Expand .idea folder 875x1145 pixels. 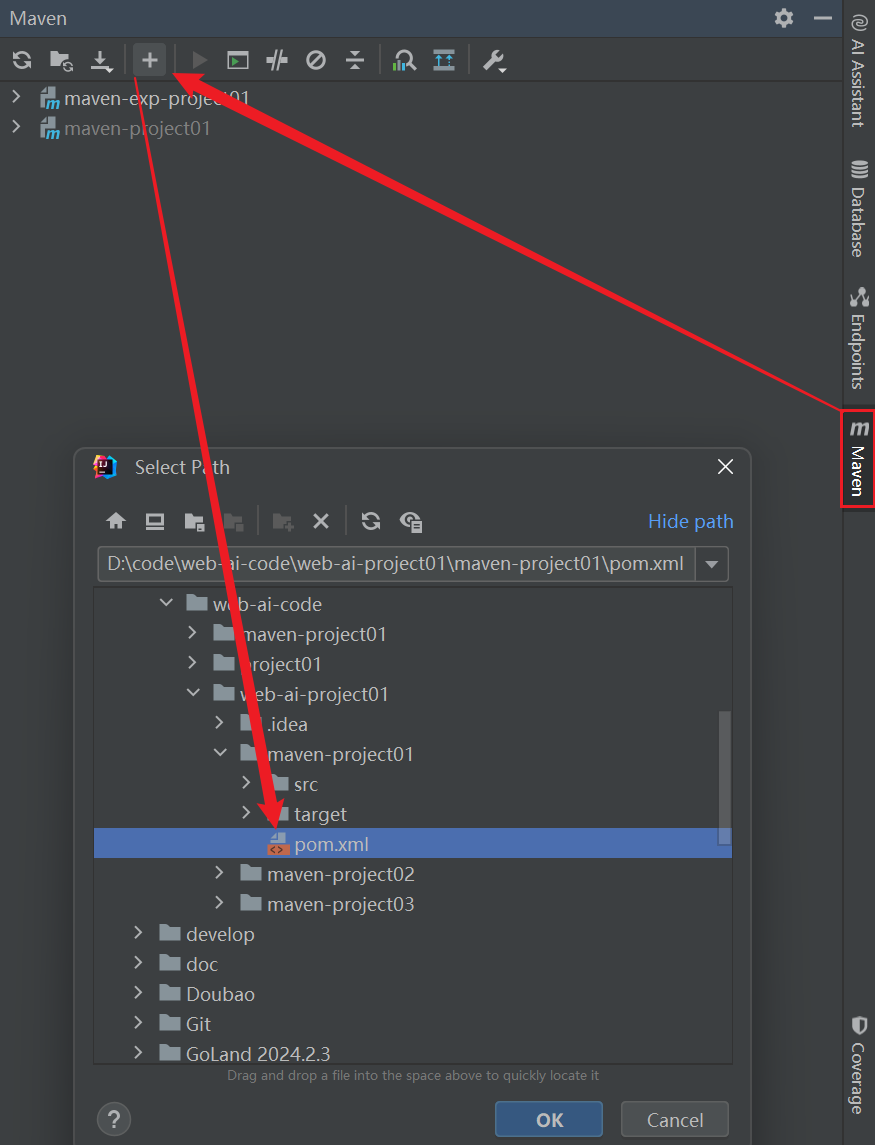tap(220, 722)
